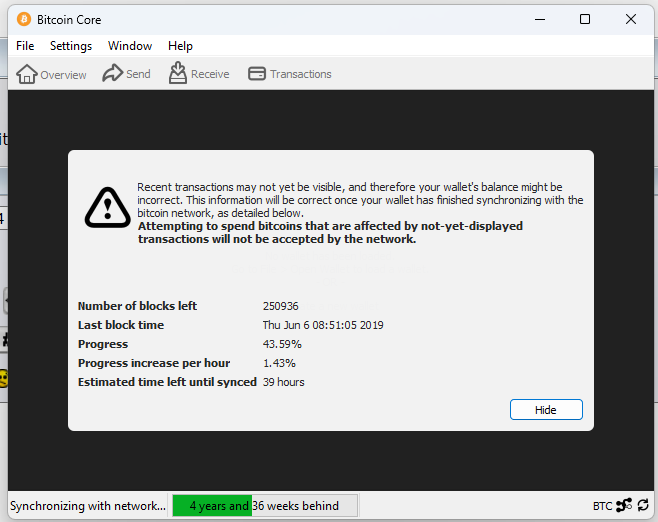Click the network activity icon in status bar
The height and width of the screenshot is (522, 658).
pos(624,505)
